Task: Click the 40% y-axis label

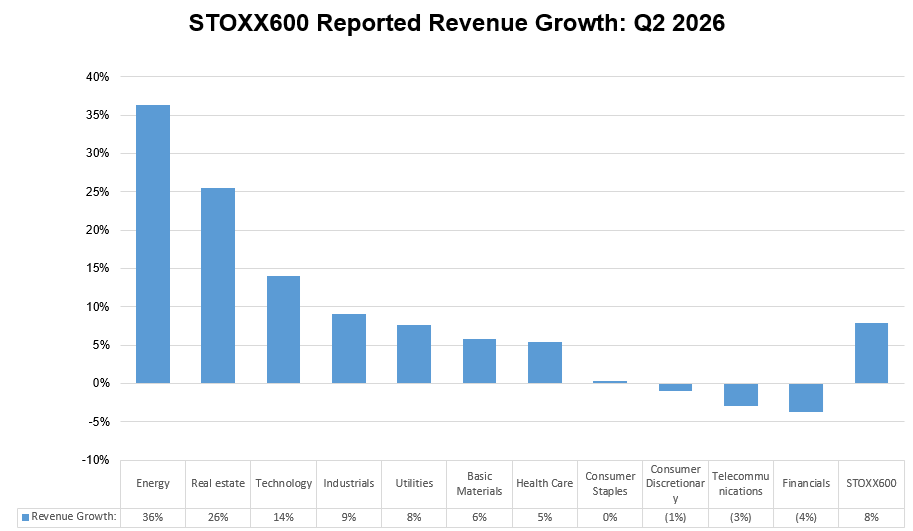Action: click(98, 77)
